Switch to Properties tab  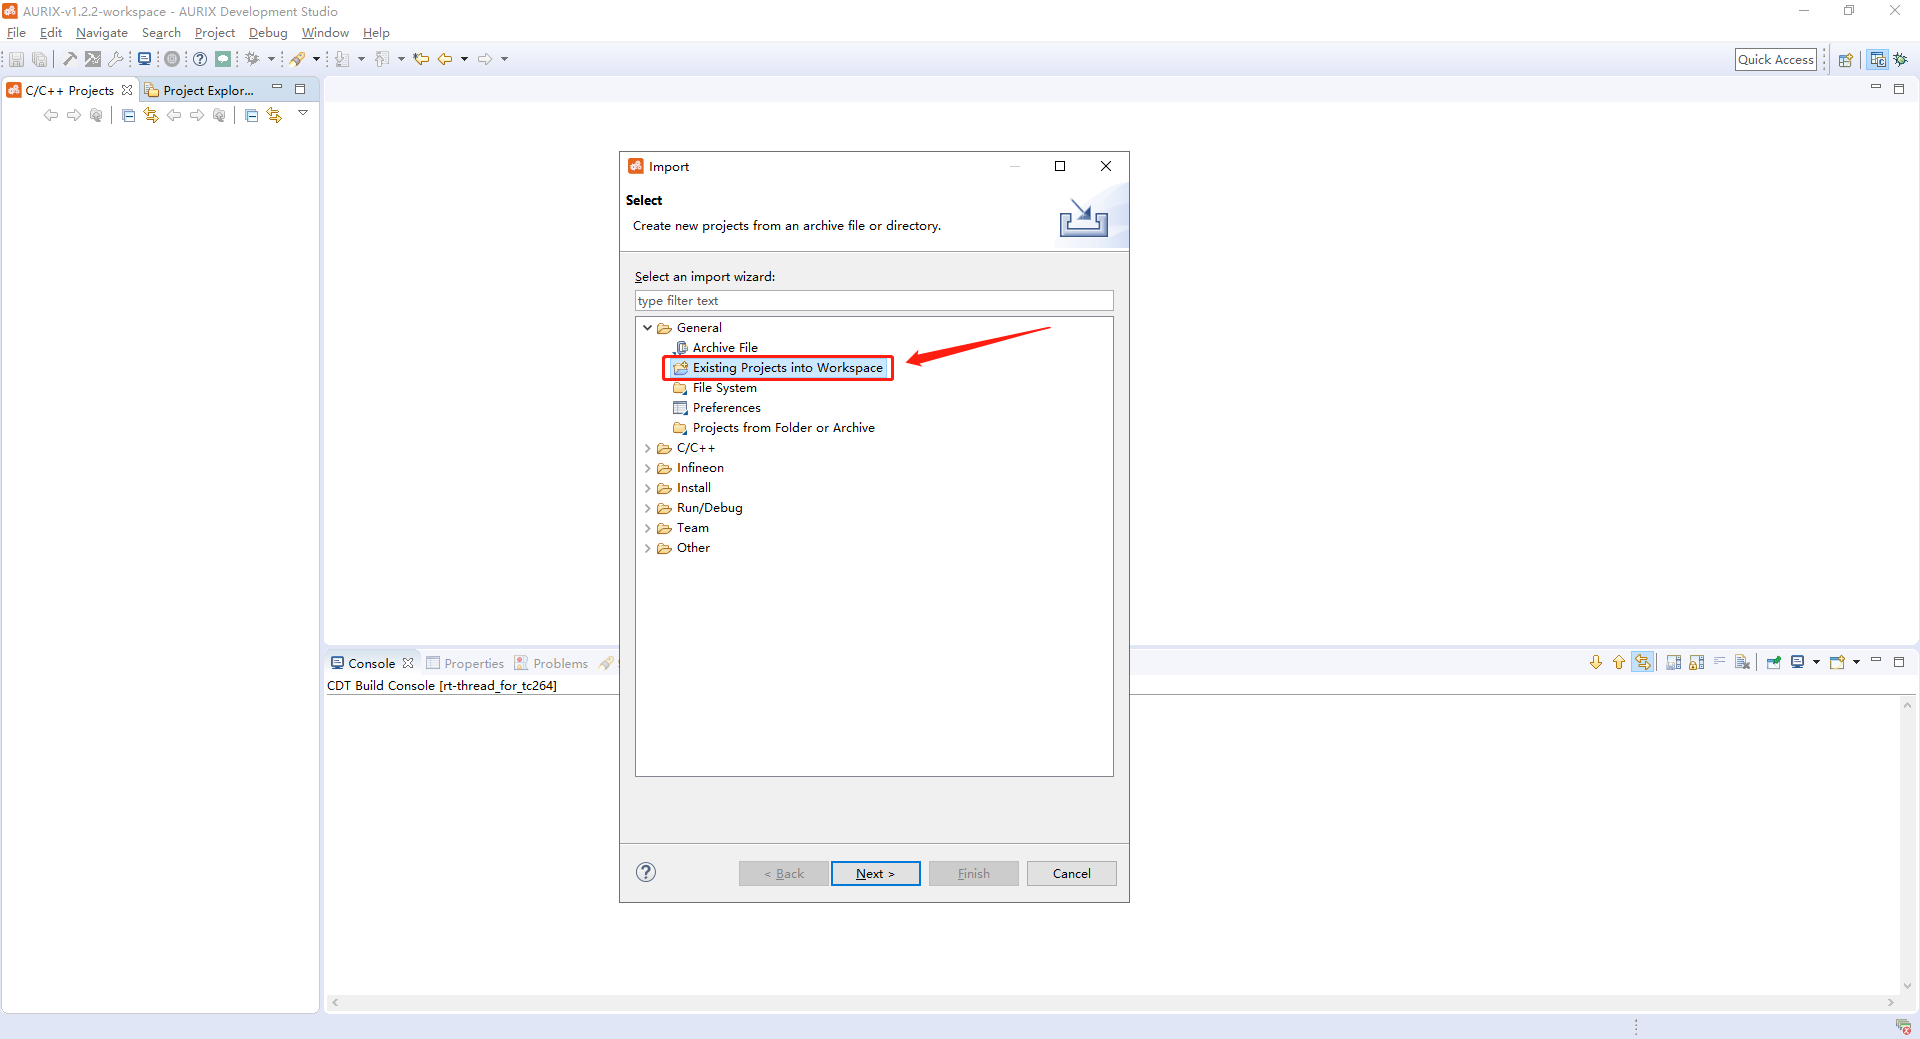[x=465, y=663]
